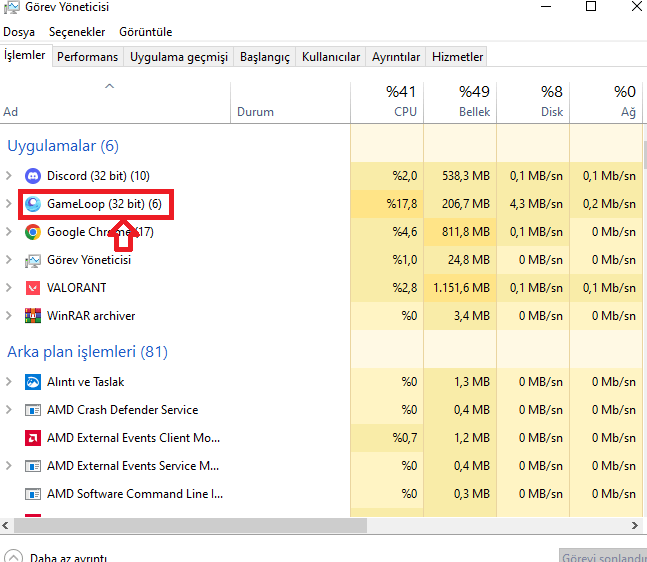Image resolution: width=647 pixels, height=562 pixels.
Task: Expand the WinRAR archiver row
Action: [9, 316]
